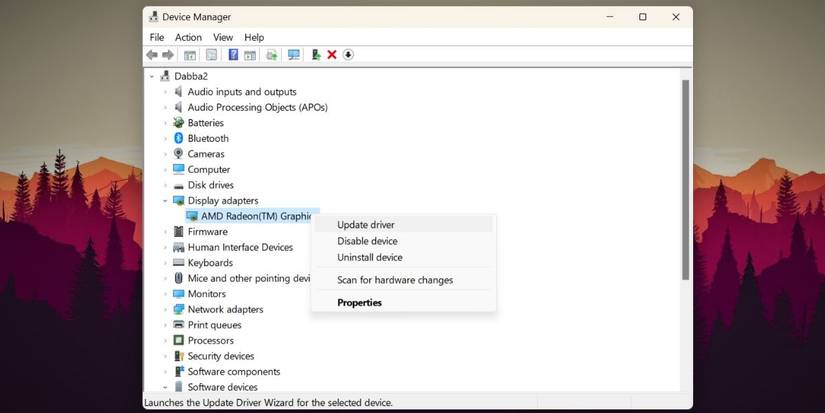The width and height of the screenshot is (825, 413).
Task: Expand the Cameras category chevron
Action: point(165,154)
